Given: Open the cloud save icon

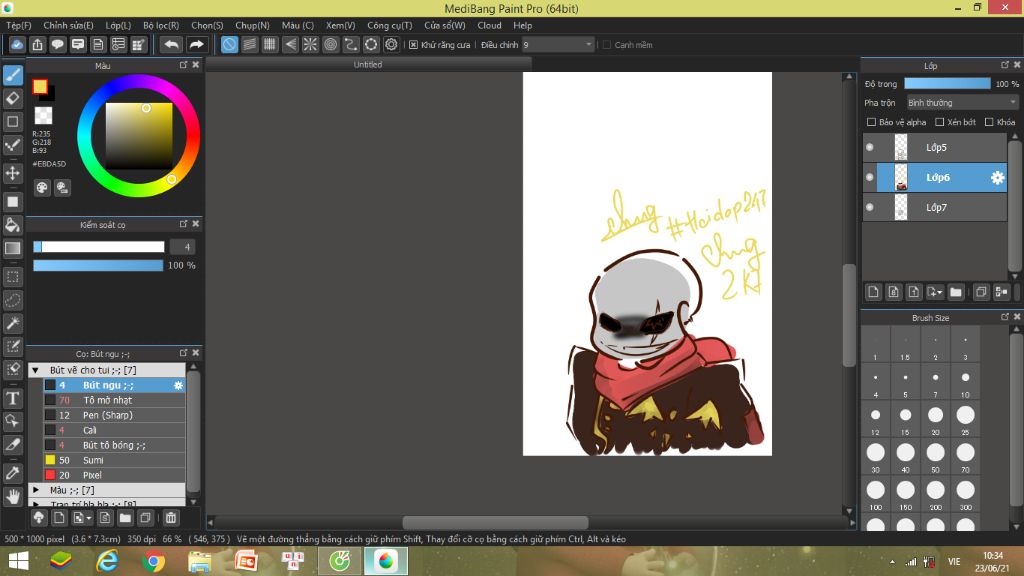Looking at the screenshot, I should (x=18, y=44).
